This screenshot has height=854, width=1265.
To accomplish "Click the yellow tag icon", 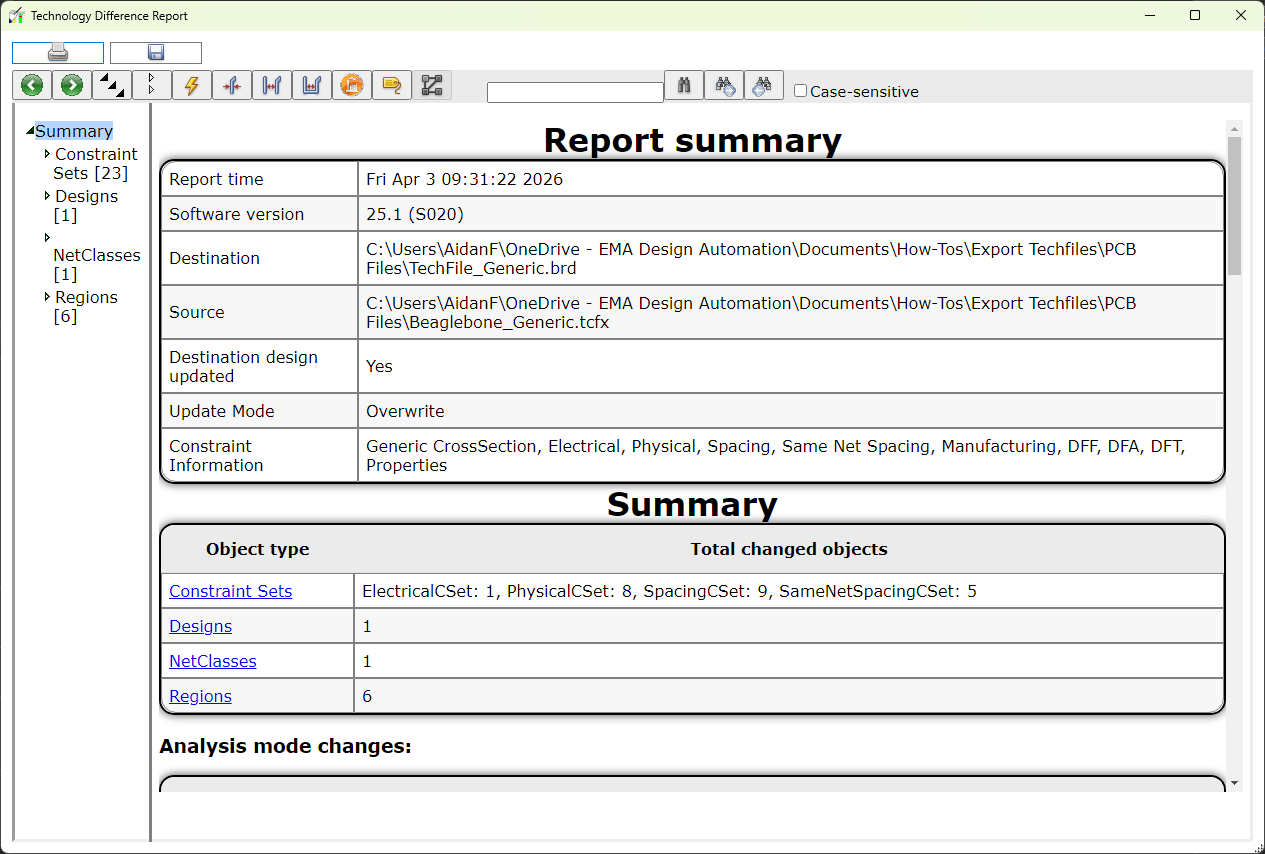I will click(x=391, y=86).
